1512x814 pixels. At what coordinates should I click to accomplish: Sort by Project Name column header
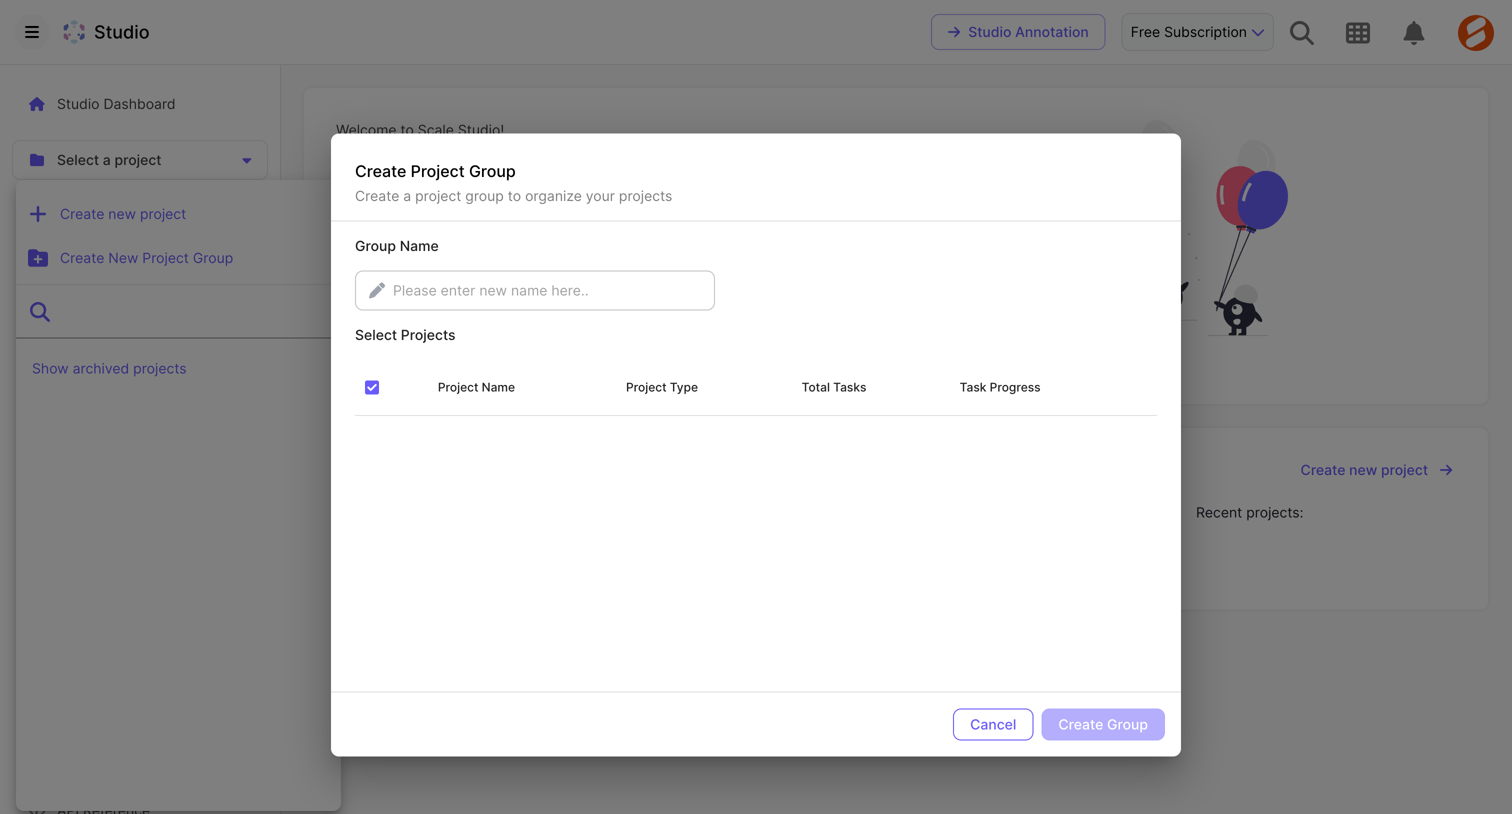pyautogui.click(x=476, y=387)
